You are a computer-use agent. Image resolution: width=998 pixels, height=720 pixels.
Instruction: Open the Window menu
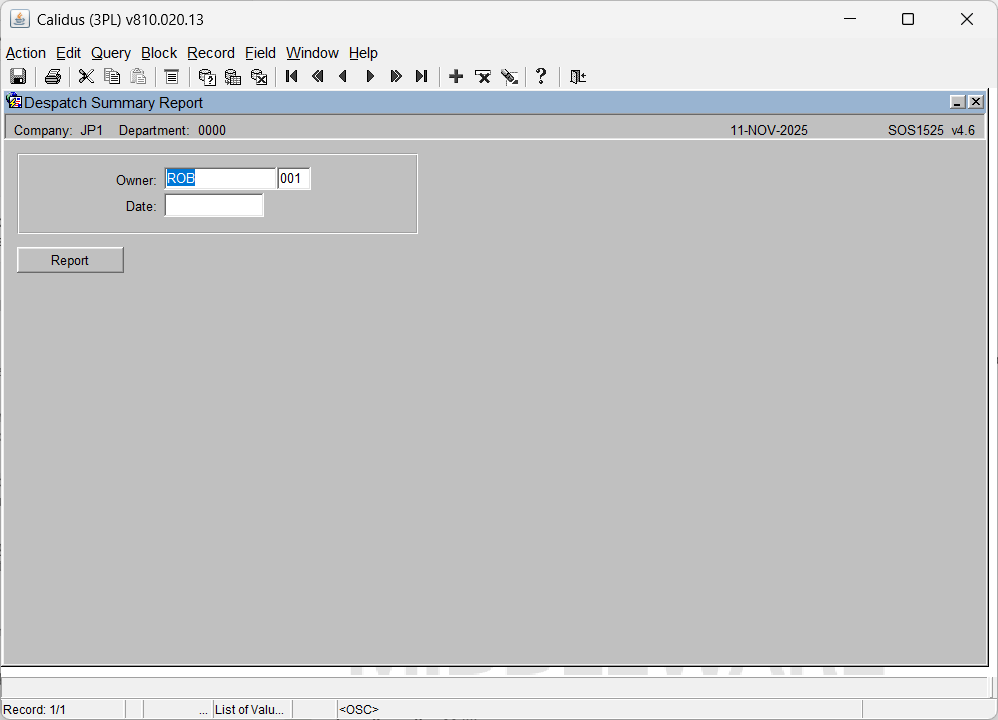pos(312,53)
